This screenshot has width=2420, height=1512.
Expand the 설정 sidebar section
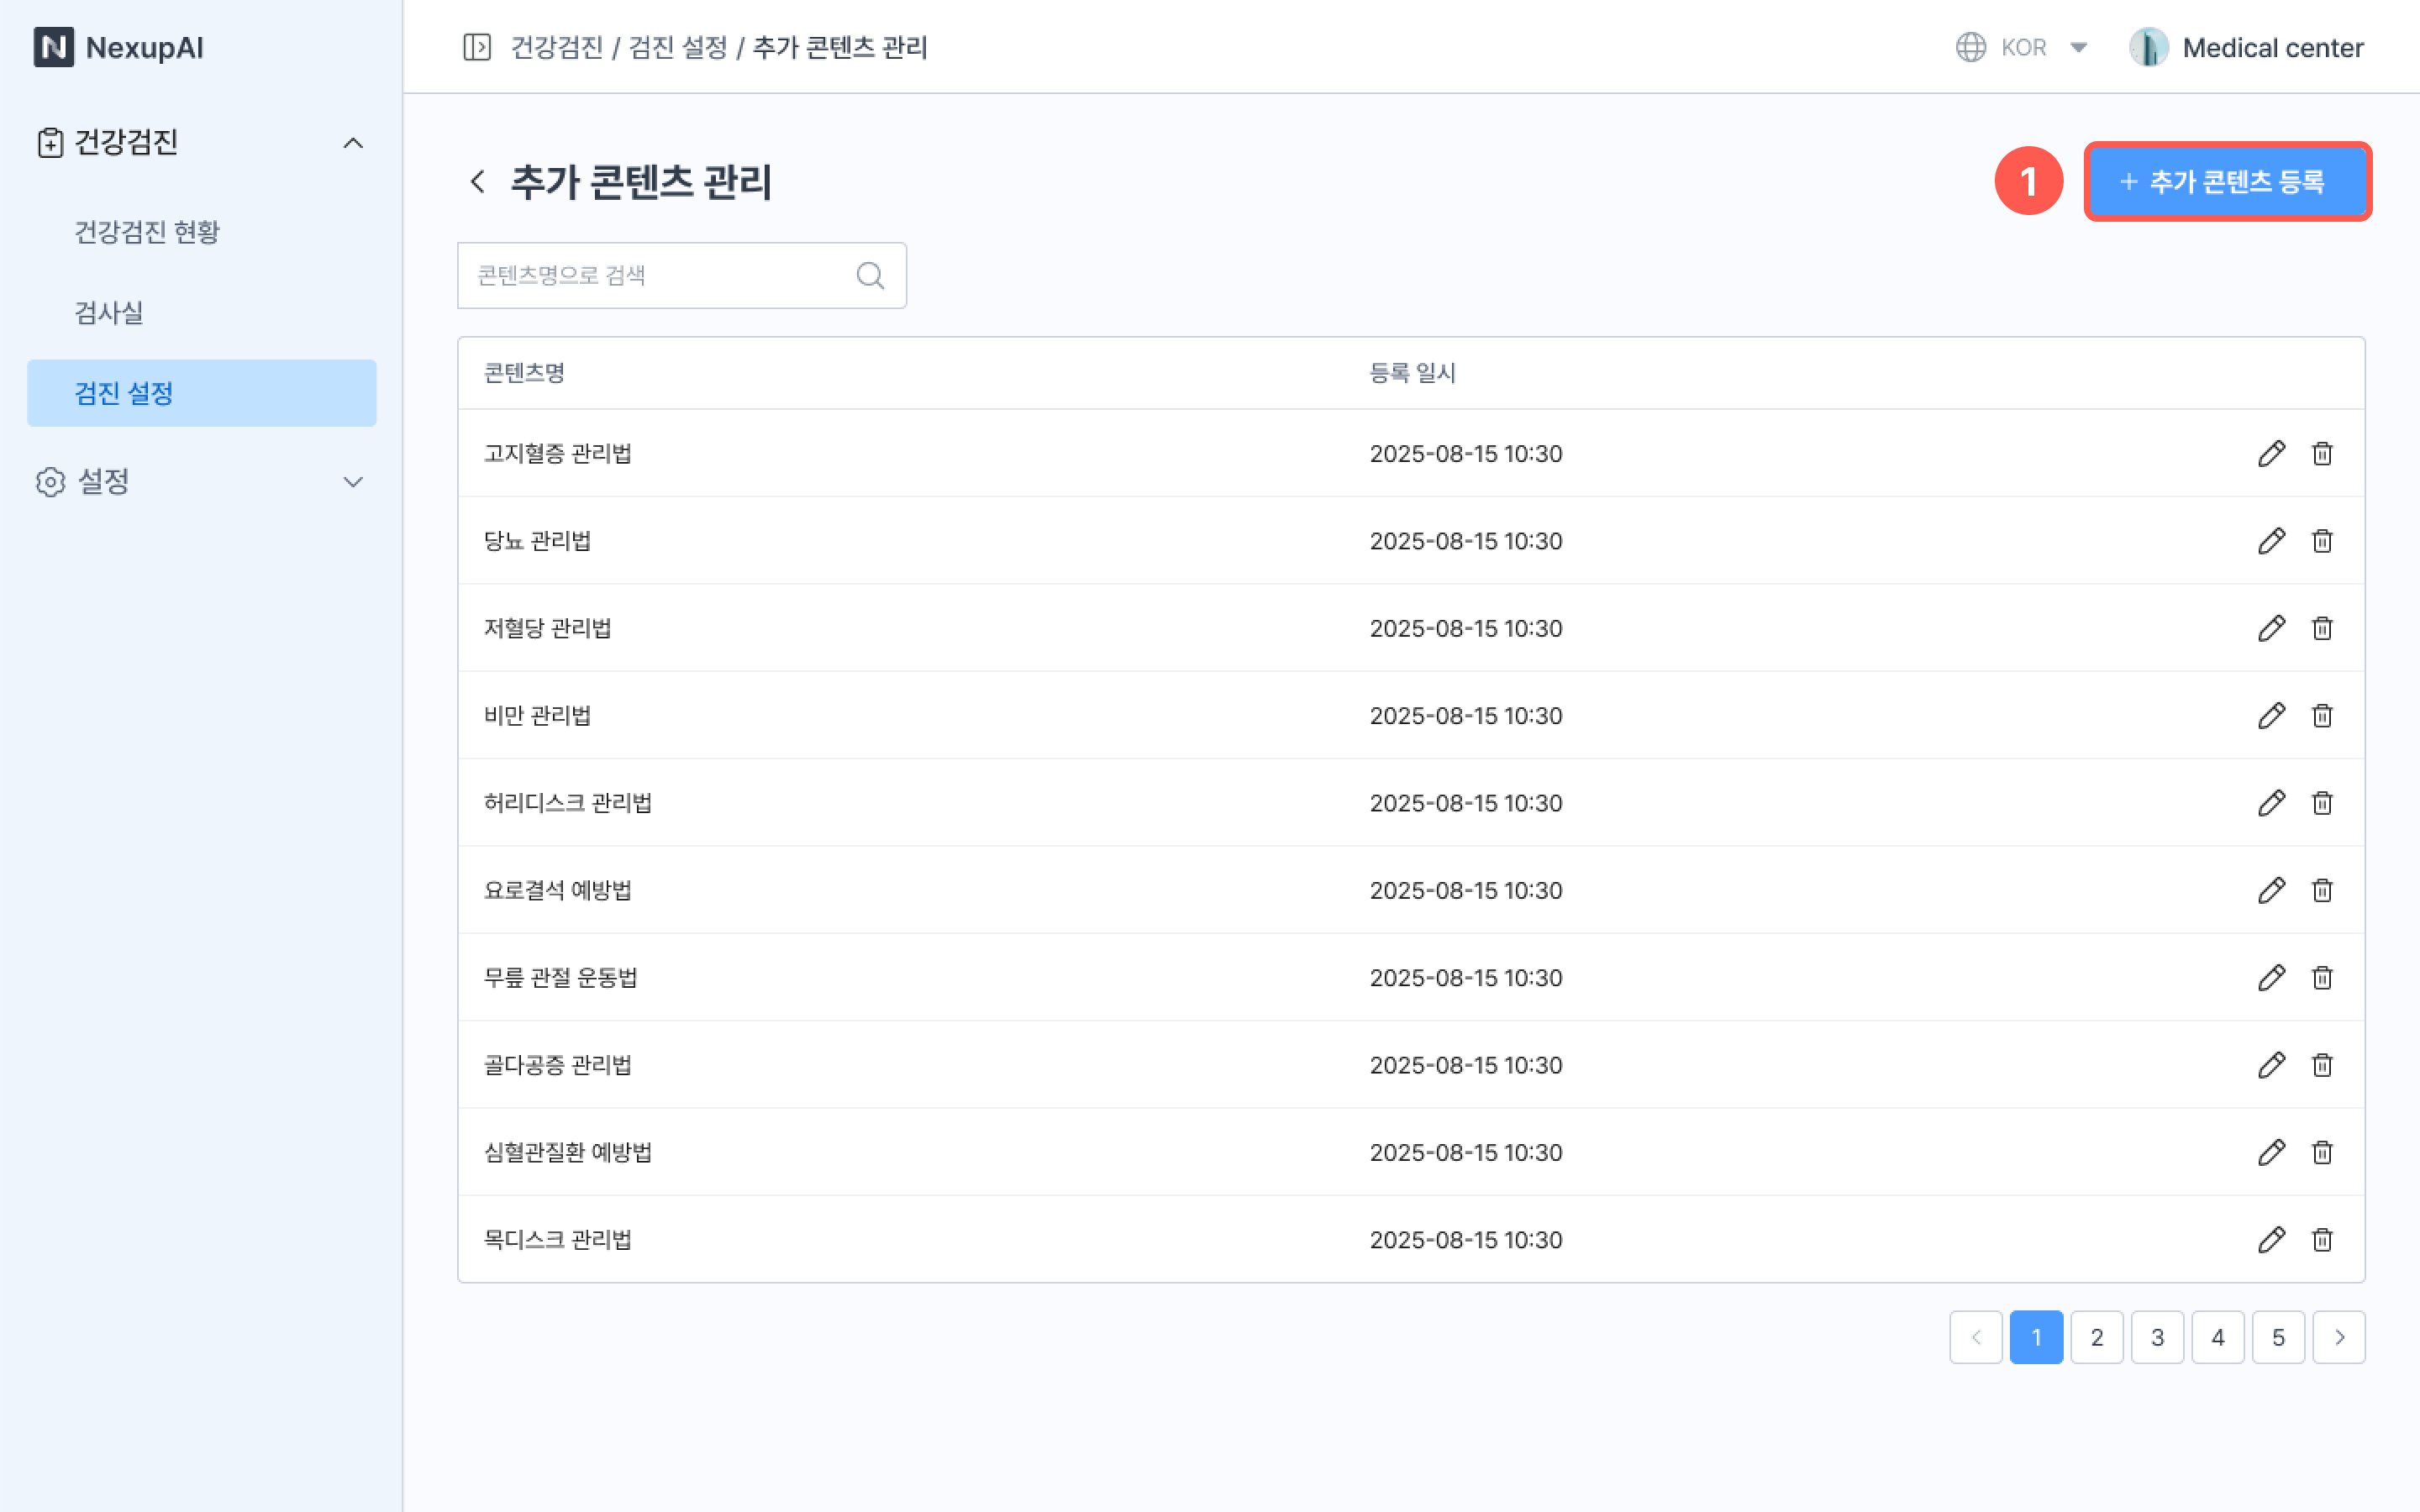click(353, 482)
